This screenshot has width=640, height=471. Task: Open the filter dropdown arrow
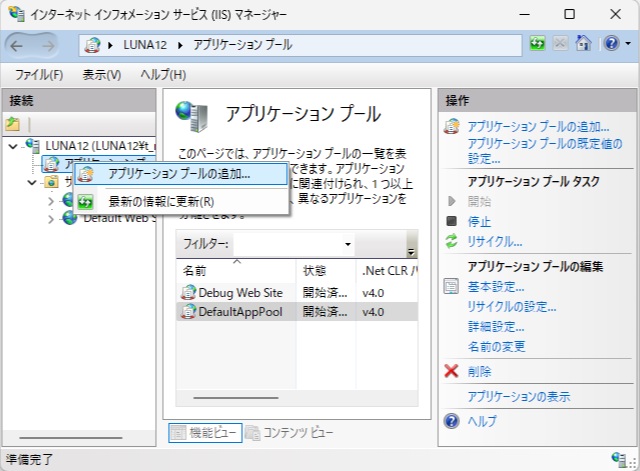(348, 244)
